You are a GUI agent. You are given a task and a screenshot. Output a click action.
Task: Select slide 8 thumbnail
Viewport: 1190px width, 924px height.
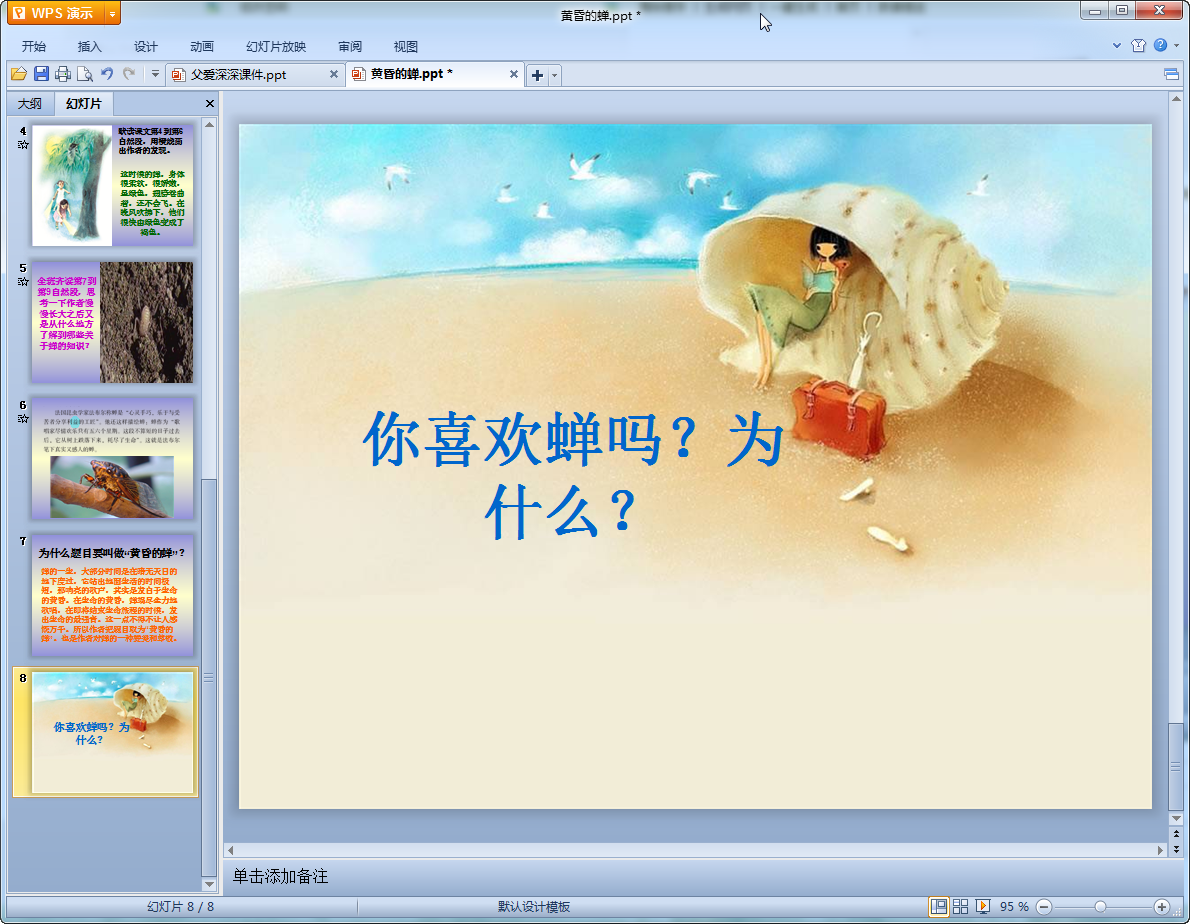point(112,732)
